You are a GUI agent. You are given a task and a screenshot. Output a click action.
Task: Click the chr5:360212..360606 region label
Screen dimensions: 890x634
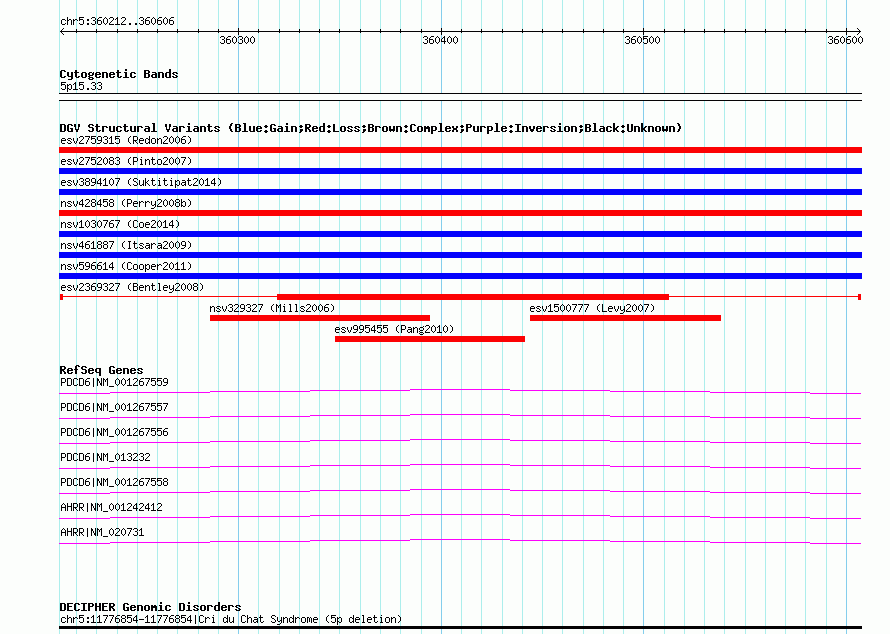117,22
